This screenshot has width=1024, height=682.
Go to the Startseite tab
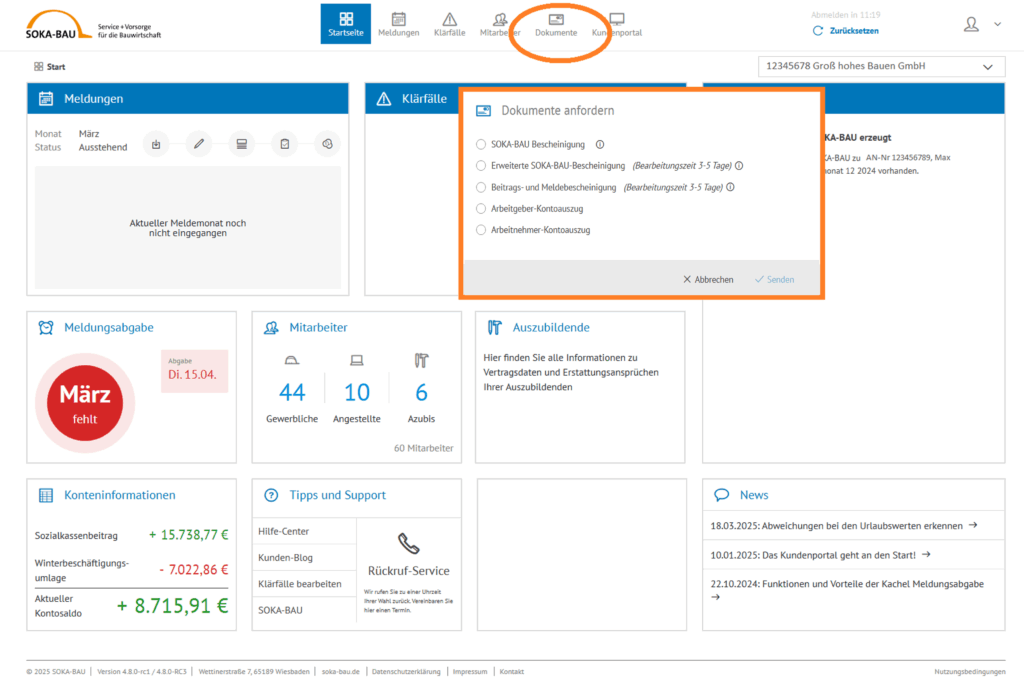(346, 24)
